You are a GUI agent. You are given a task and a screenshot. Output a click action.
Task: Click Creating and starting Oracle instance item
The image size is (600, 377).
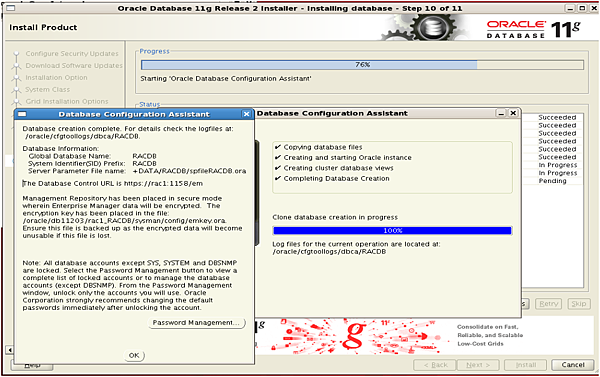click(x=343, y=157)
